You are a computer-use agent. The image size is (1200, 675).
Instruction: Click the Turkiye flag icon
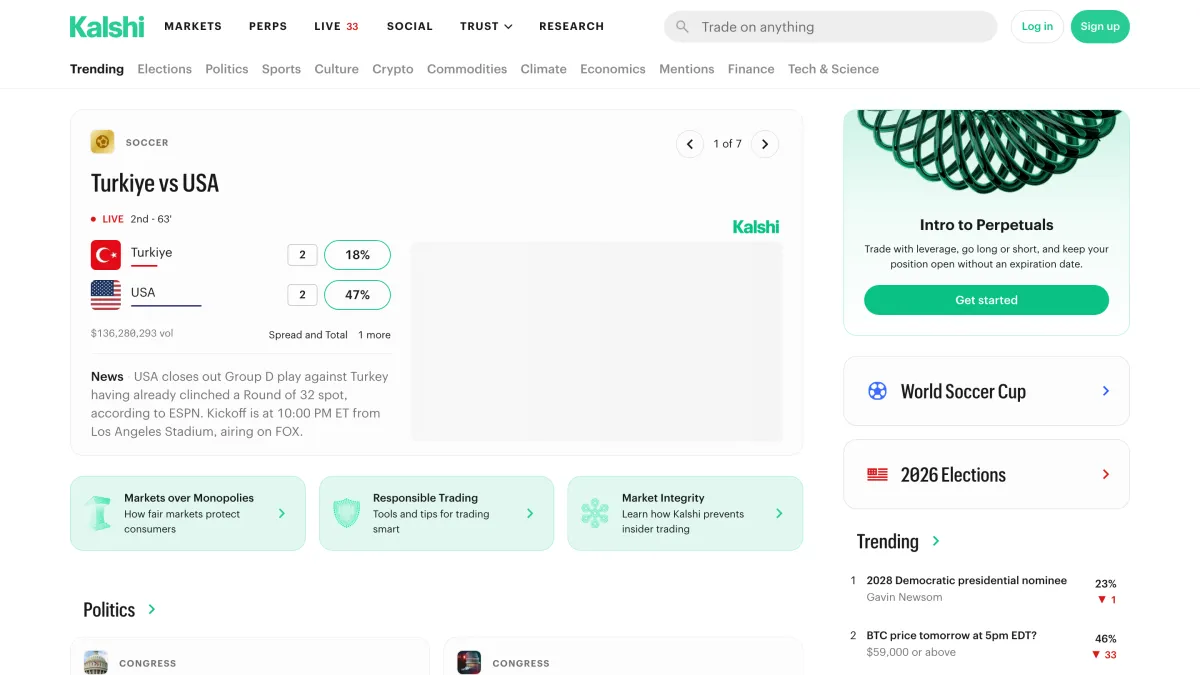[x=106, y=255]
